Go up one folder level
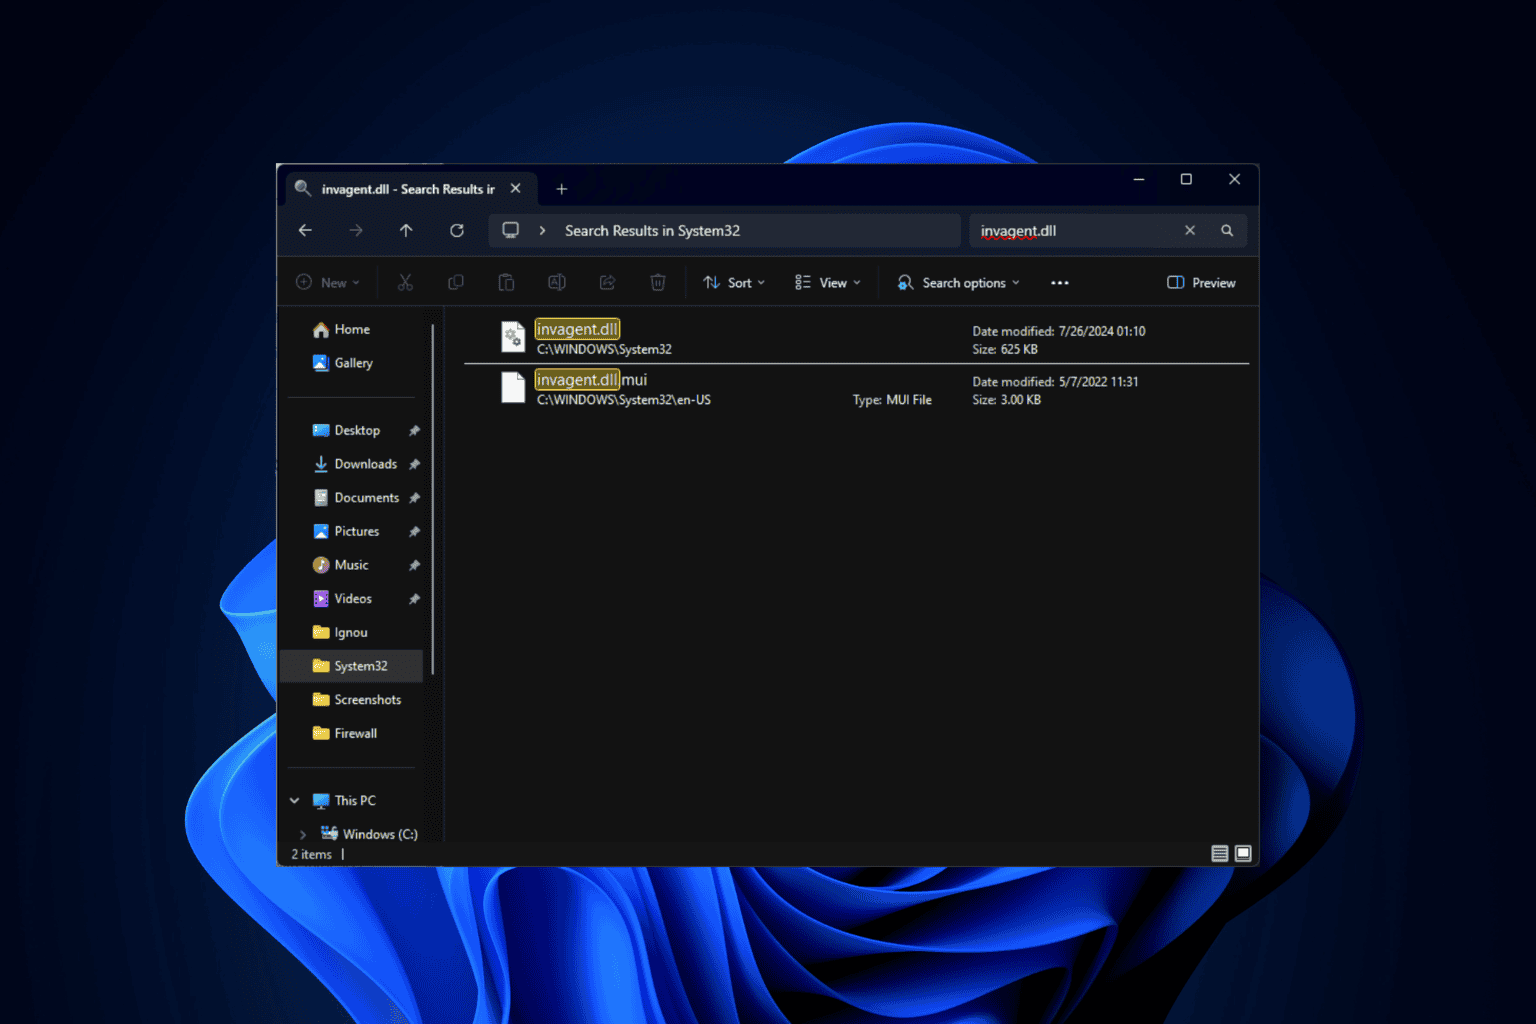 pos(406,230)
